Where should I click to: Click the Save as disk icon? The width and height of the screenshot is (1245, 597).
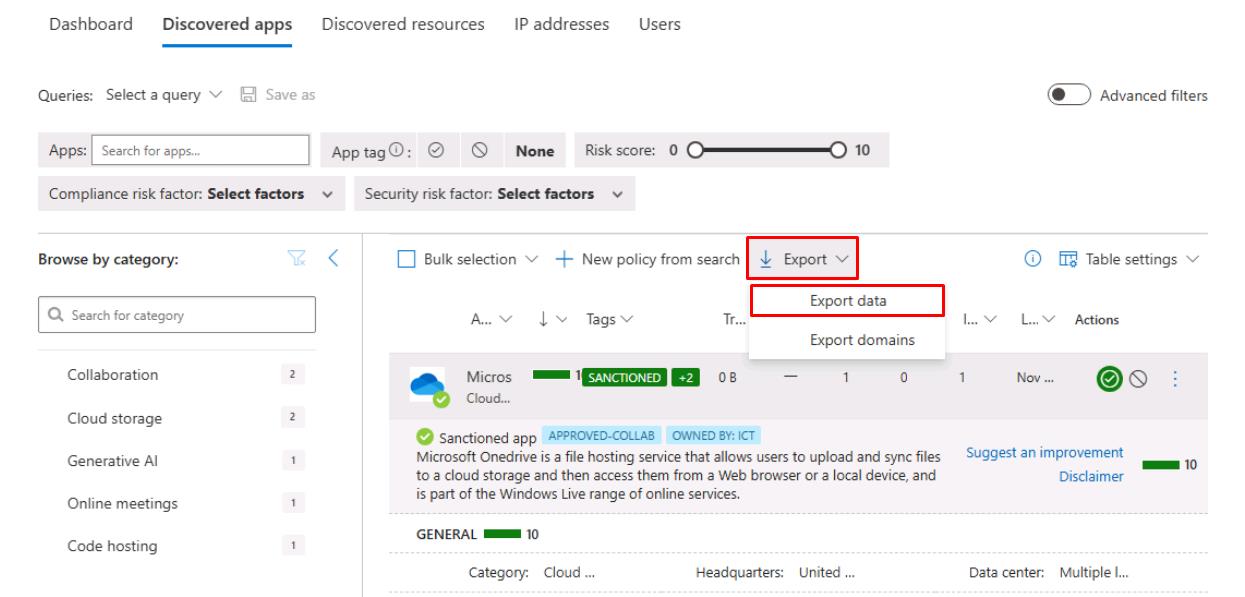247,95
